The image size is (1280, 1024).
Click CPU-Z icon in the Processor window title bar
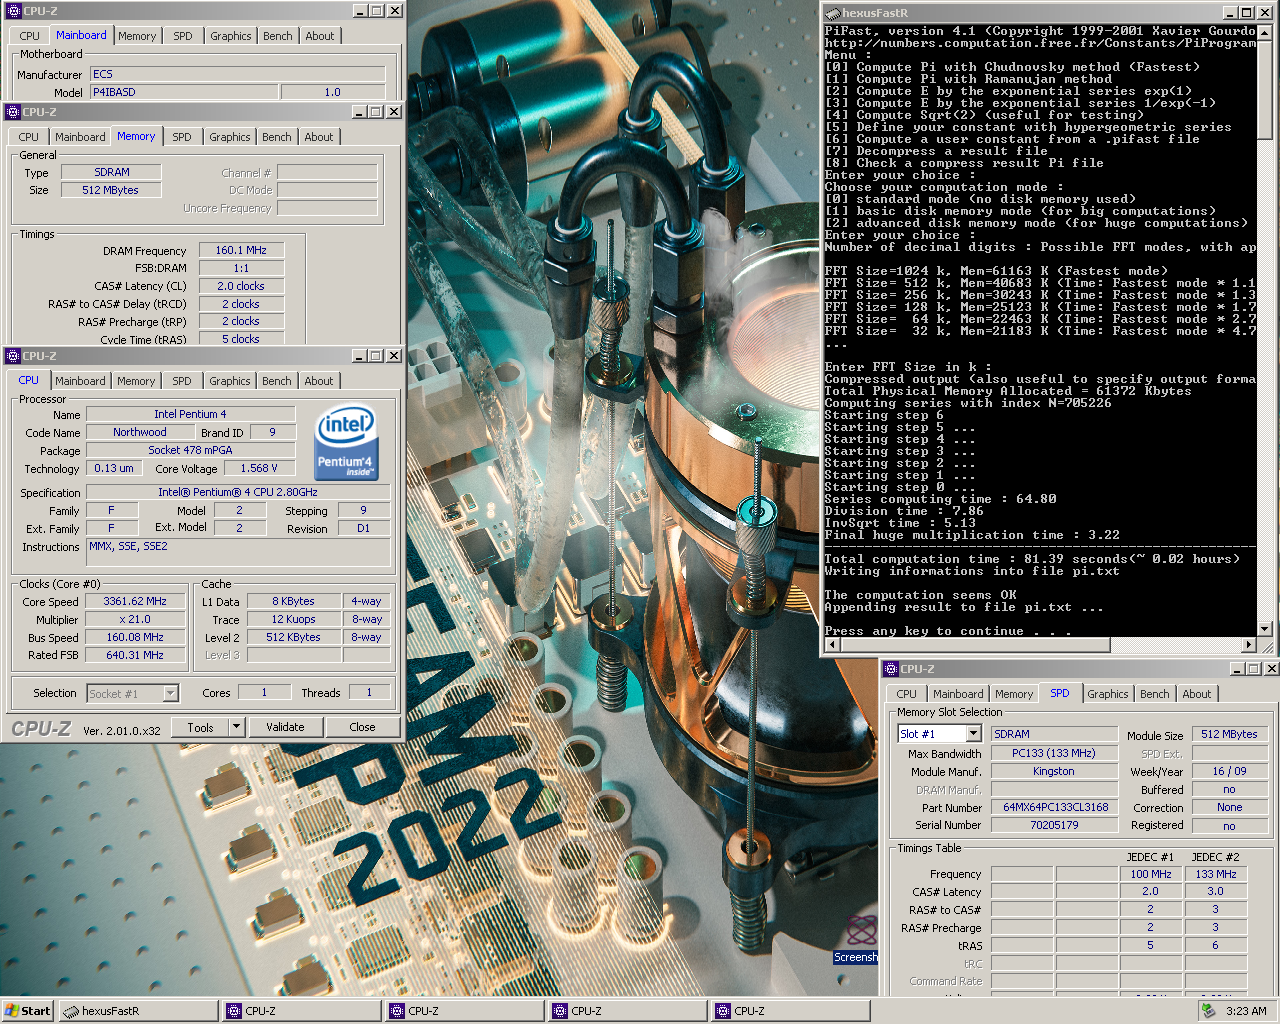[12, 356]
